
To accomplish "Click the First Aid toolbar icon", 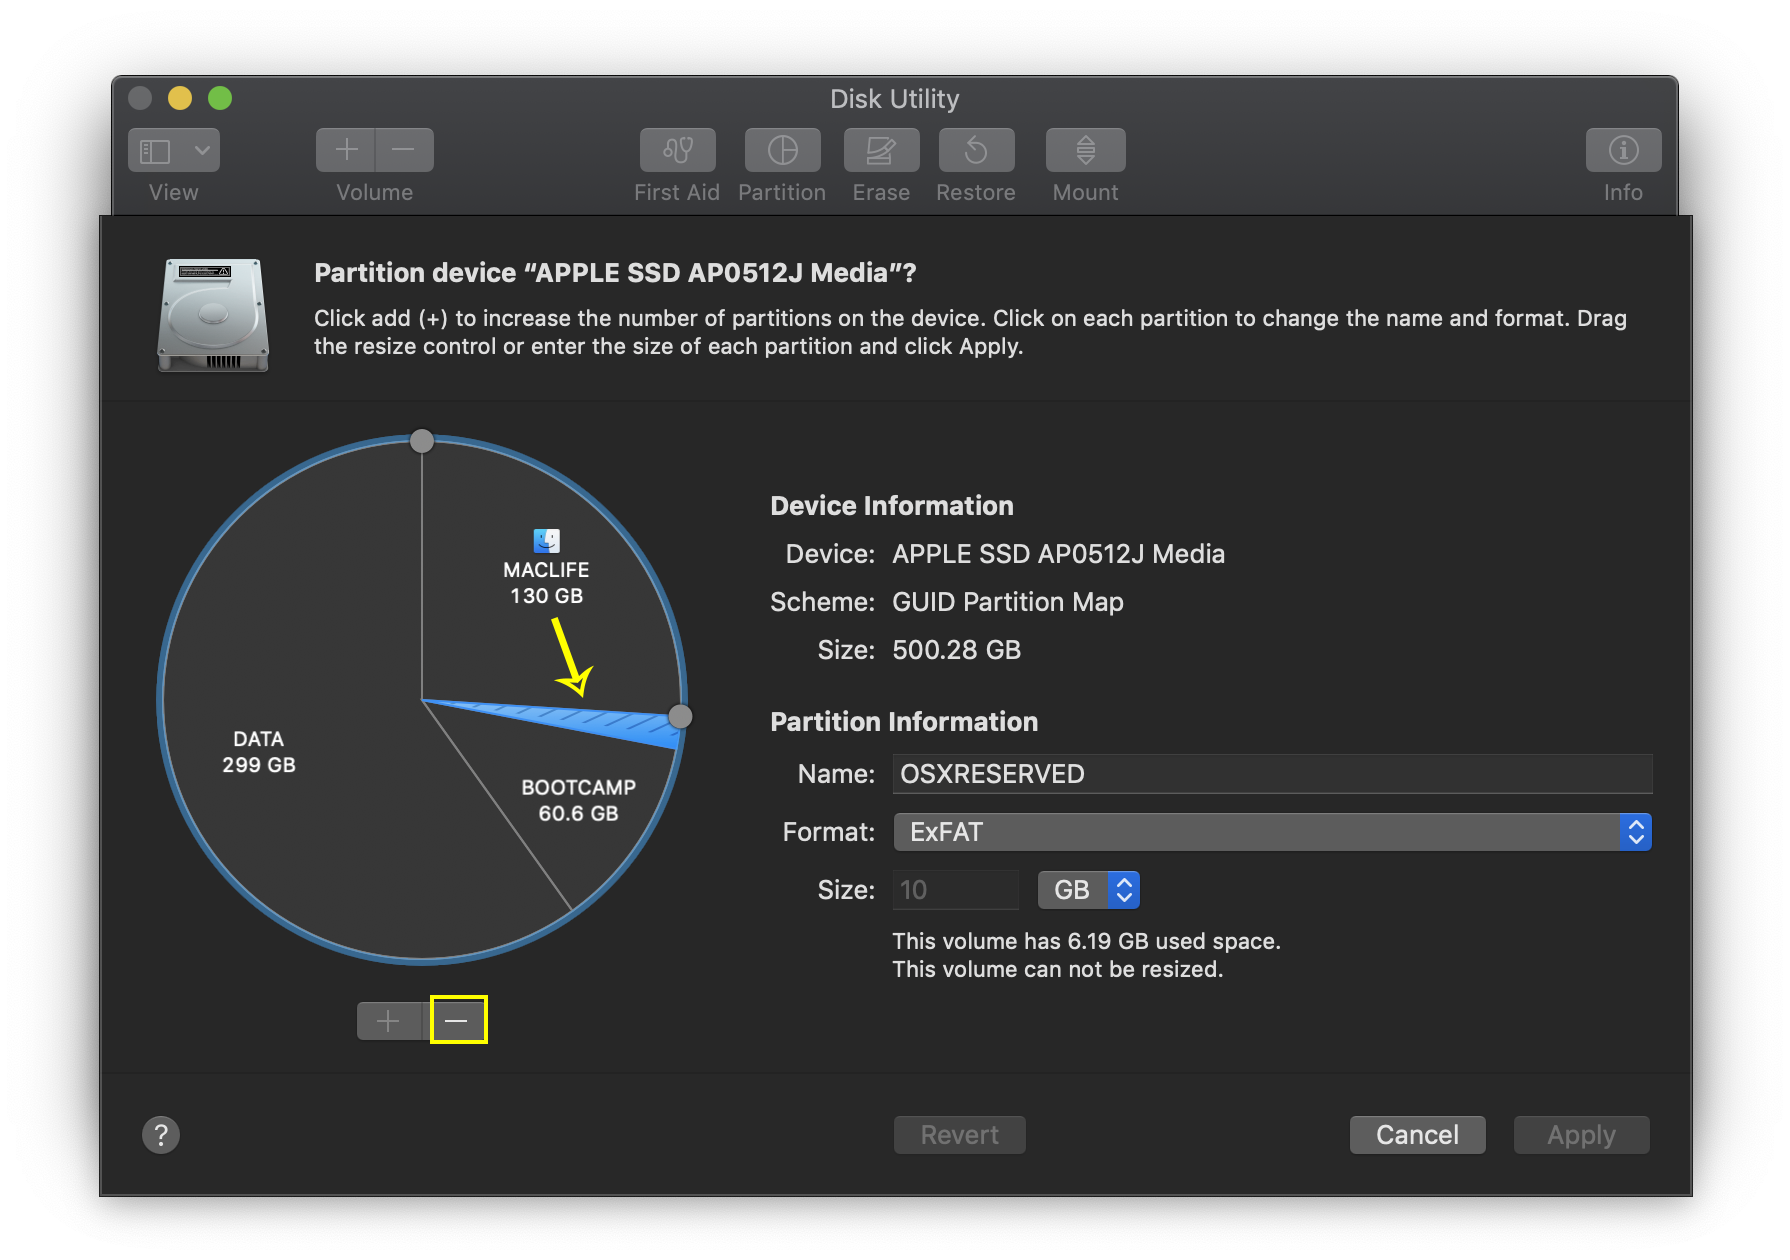I will pos(677,151).
